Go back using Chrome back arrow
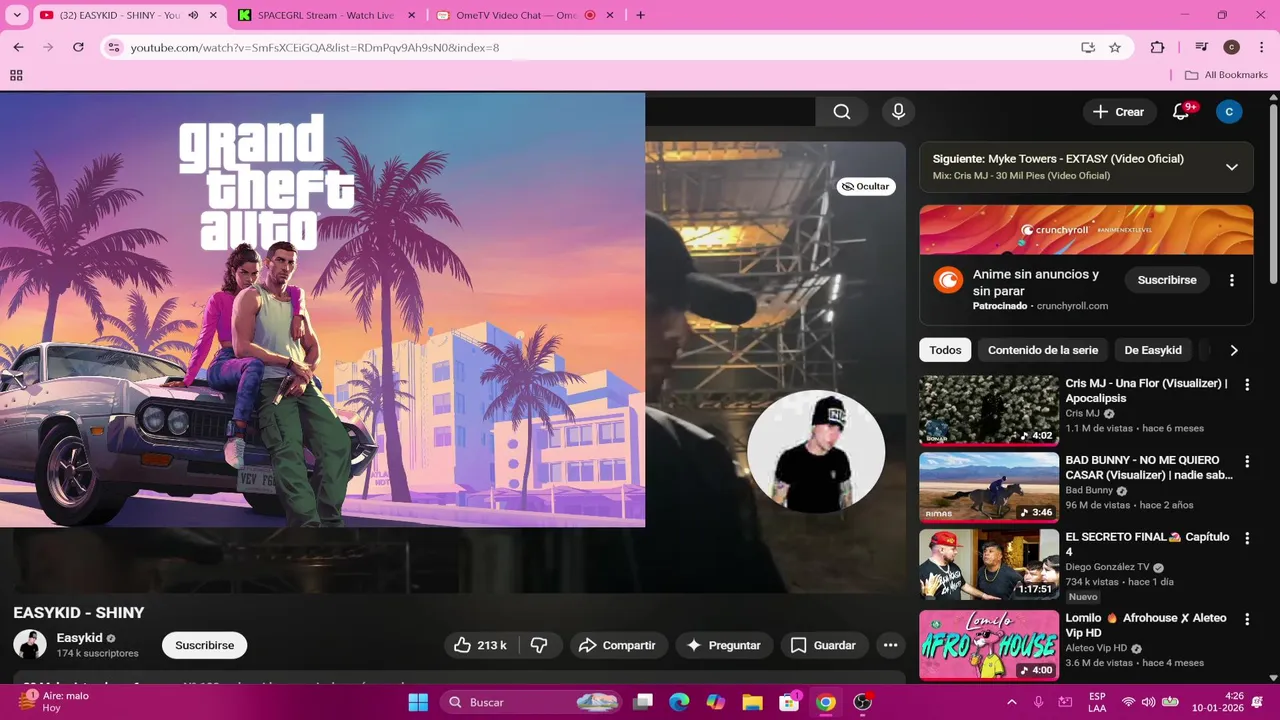 coord(18,47)
